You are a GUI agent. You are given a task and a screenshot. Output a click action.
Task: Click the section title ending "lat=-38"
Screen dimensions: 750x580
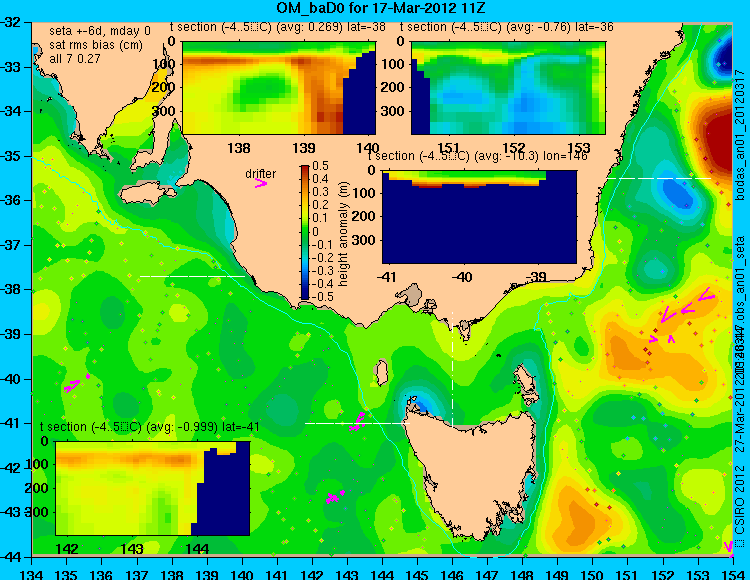(277, 27)
